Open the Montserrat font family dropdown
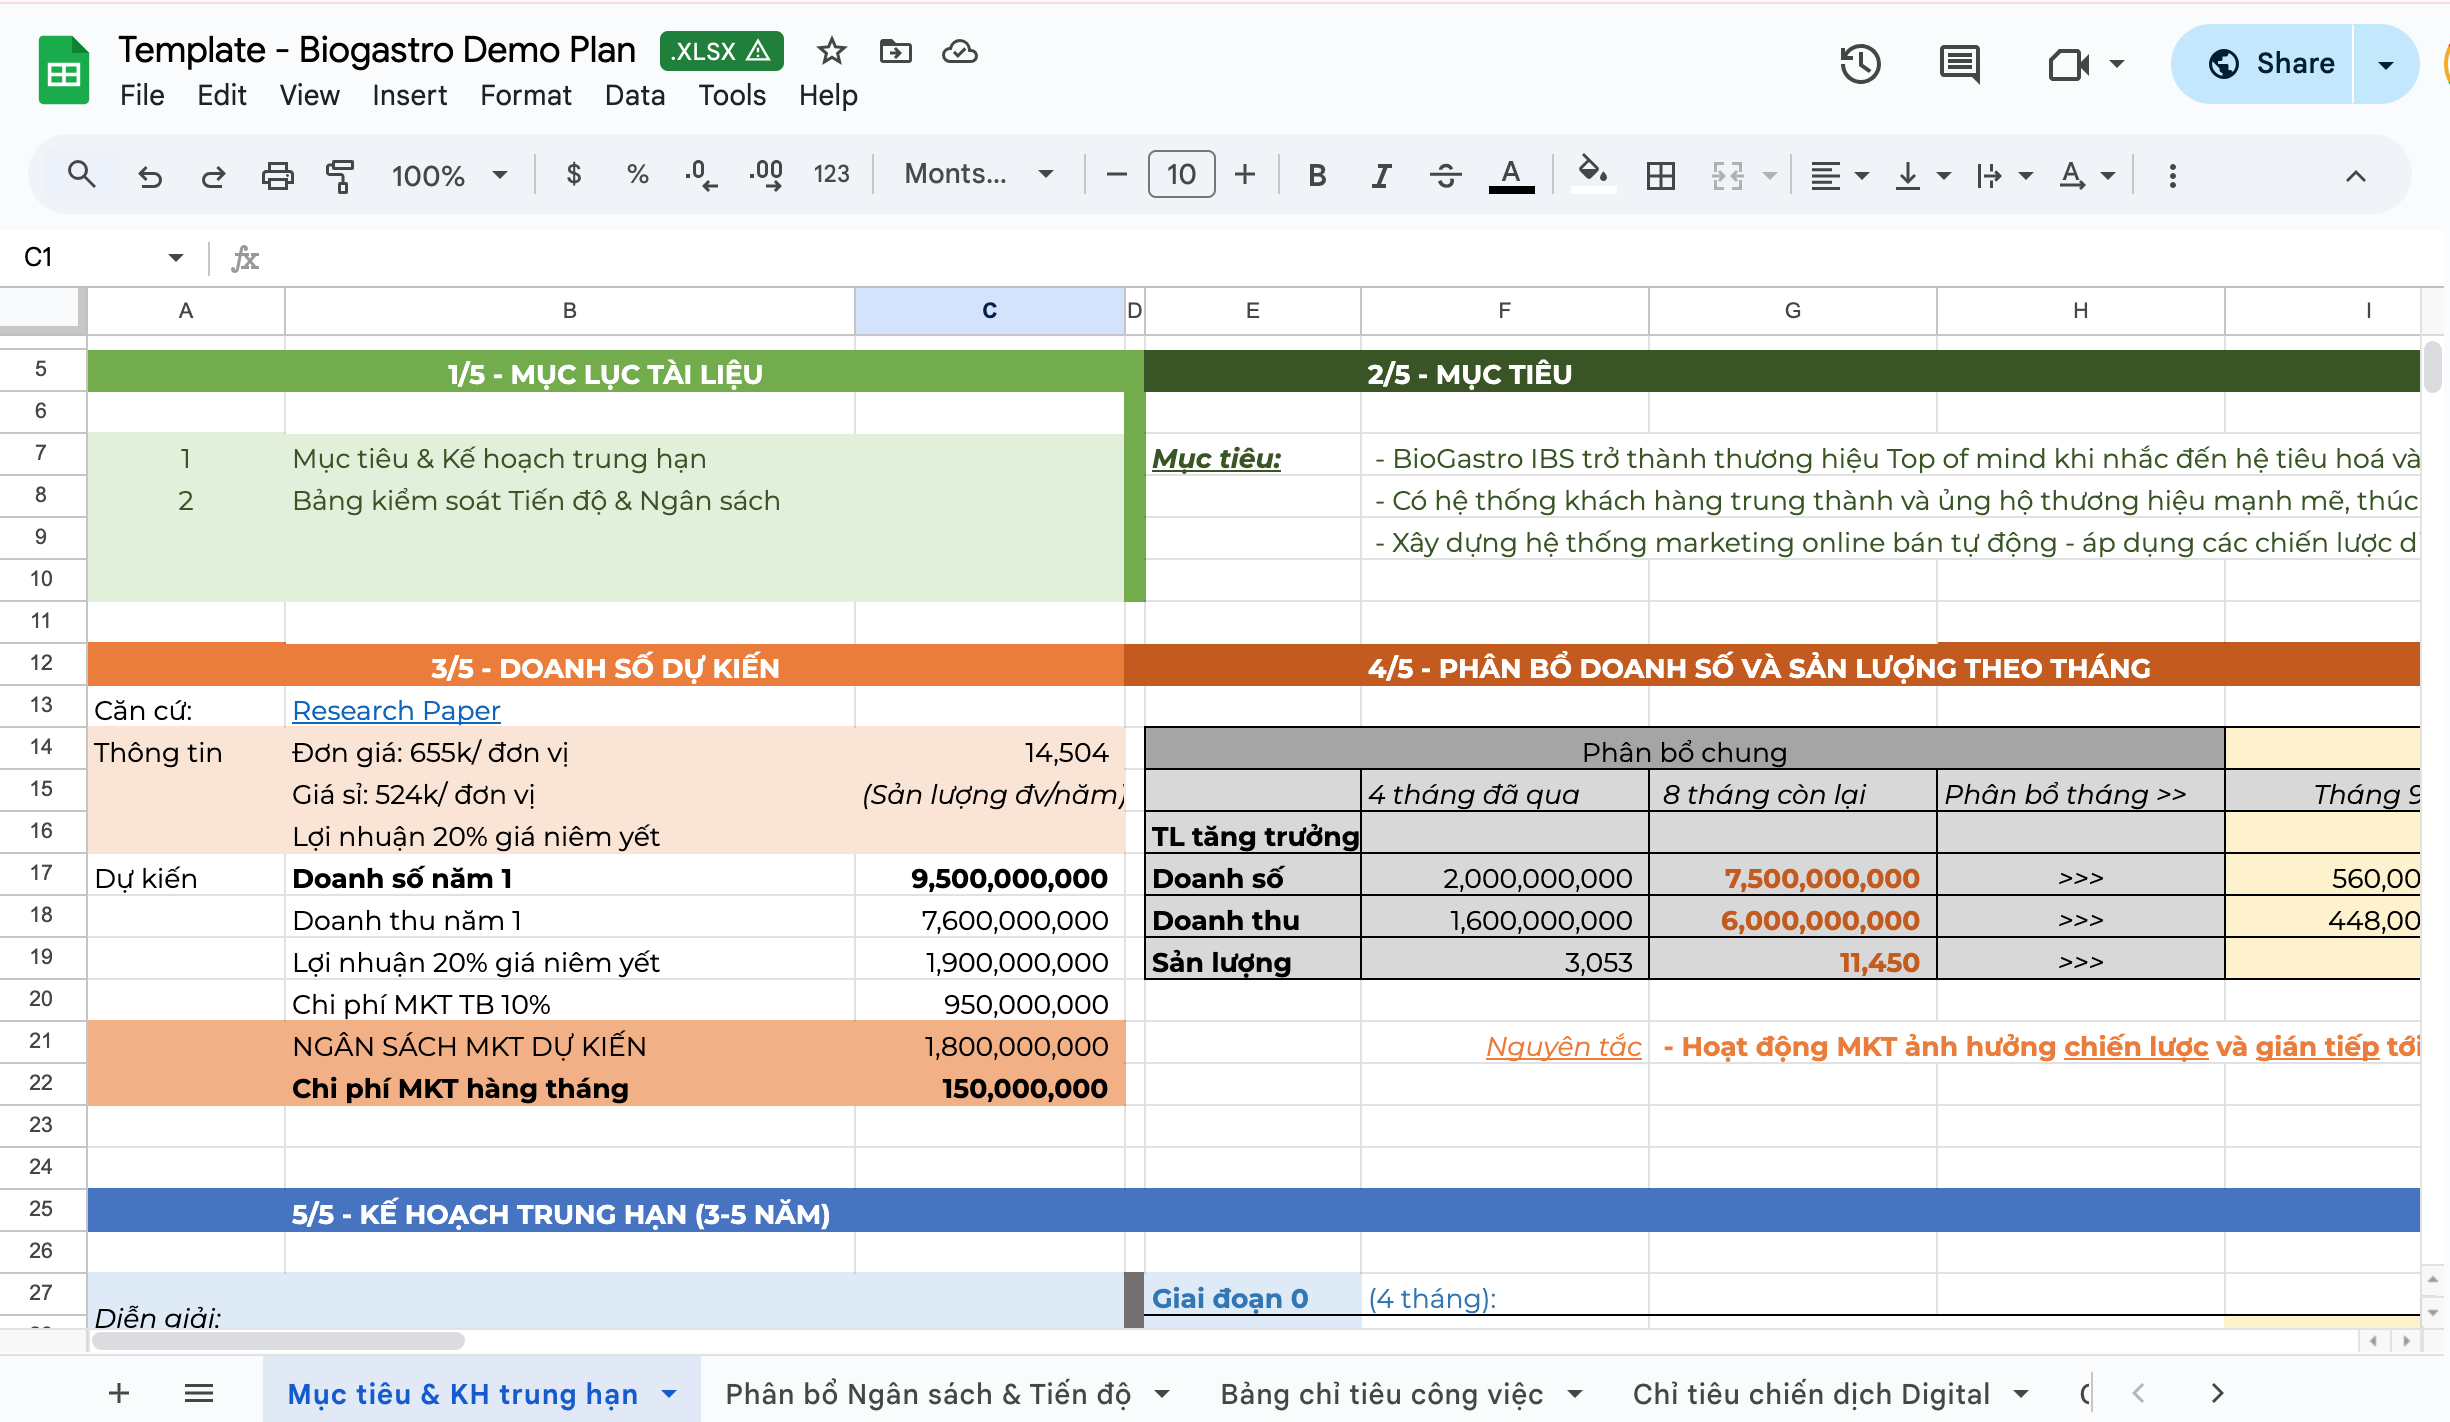Screen dimensions: 2450x1422 [x=978, y=175]
